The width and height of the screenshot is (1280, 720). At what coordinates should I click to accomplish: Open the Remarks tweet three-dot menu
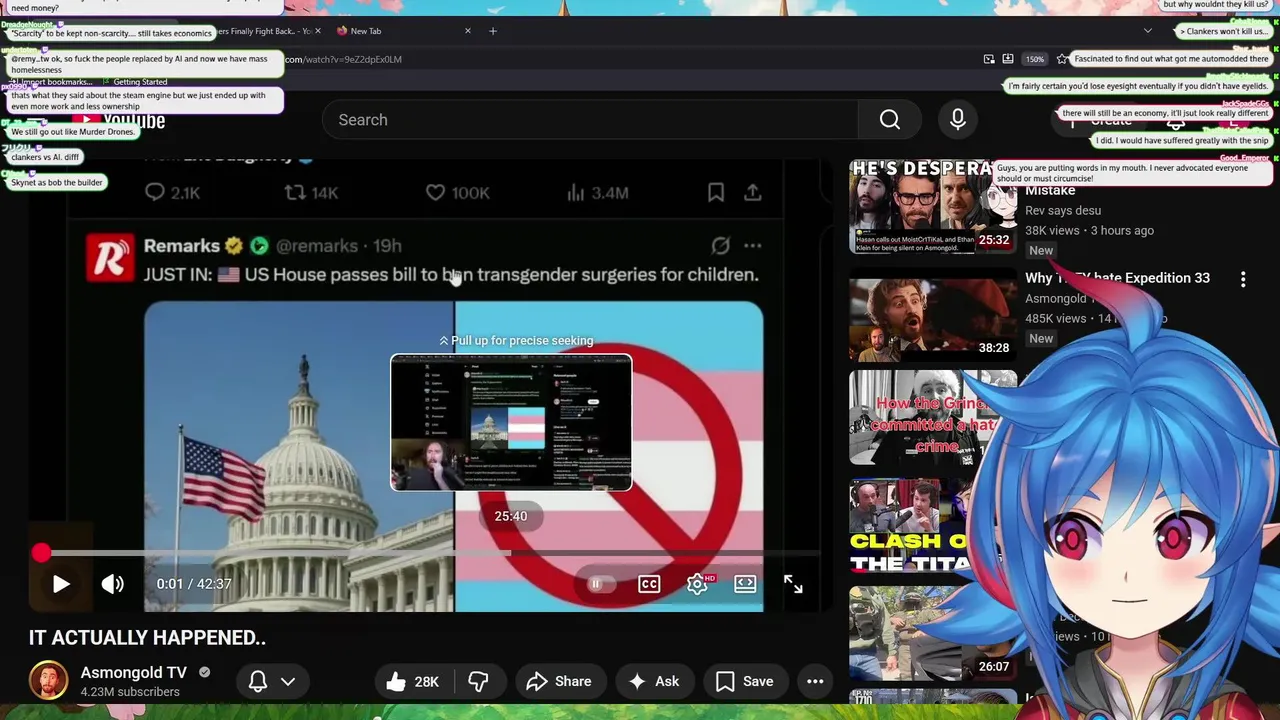click(x=753, y=245)
